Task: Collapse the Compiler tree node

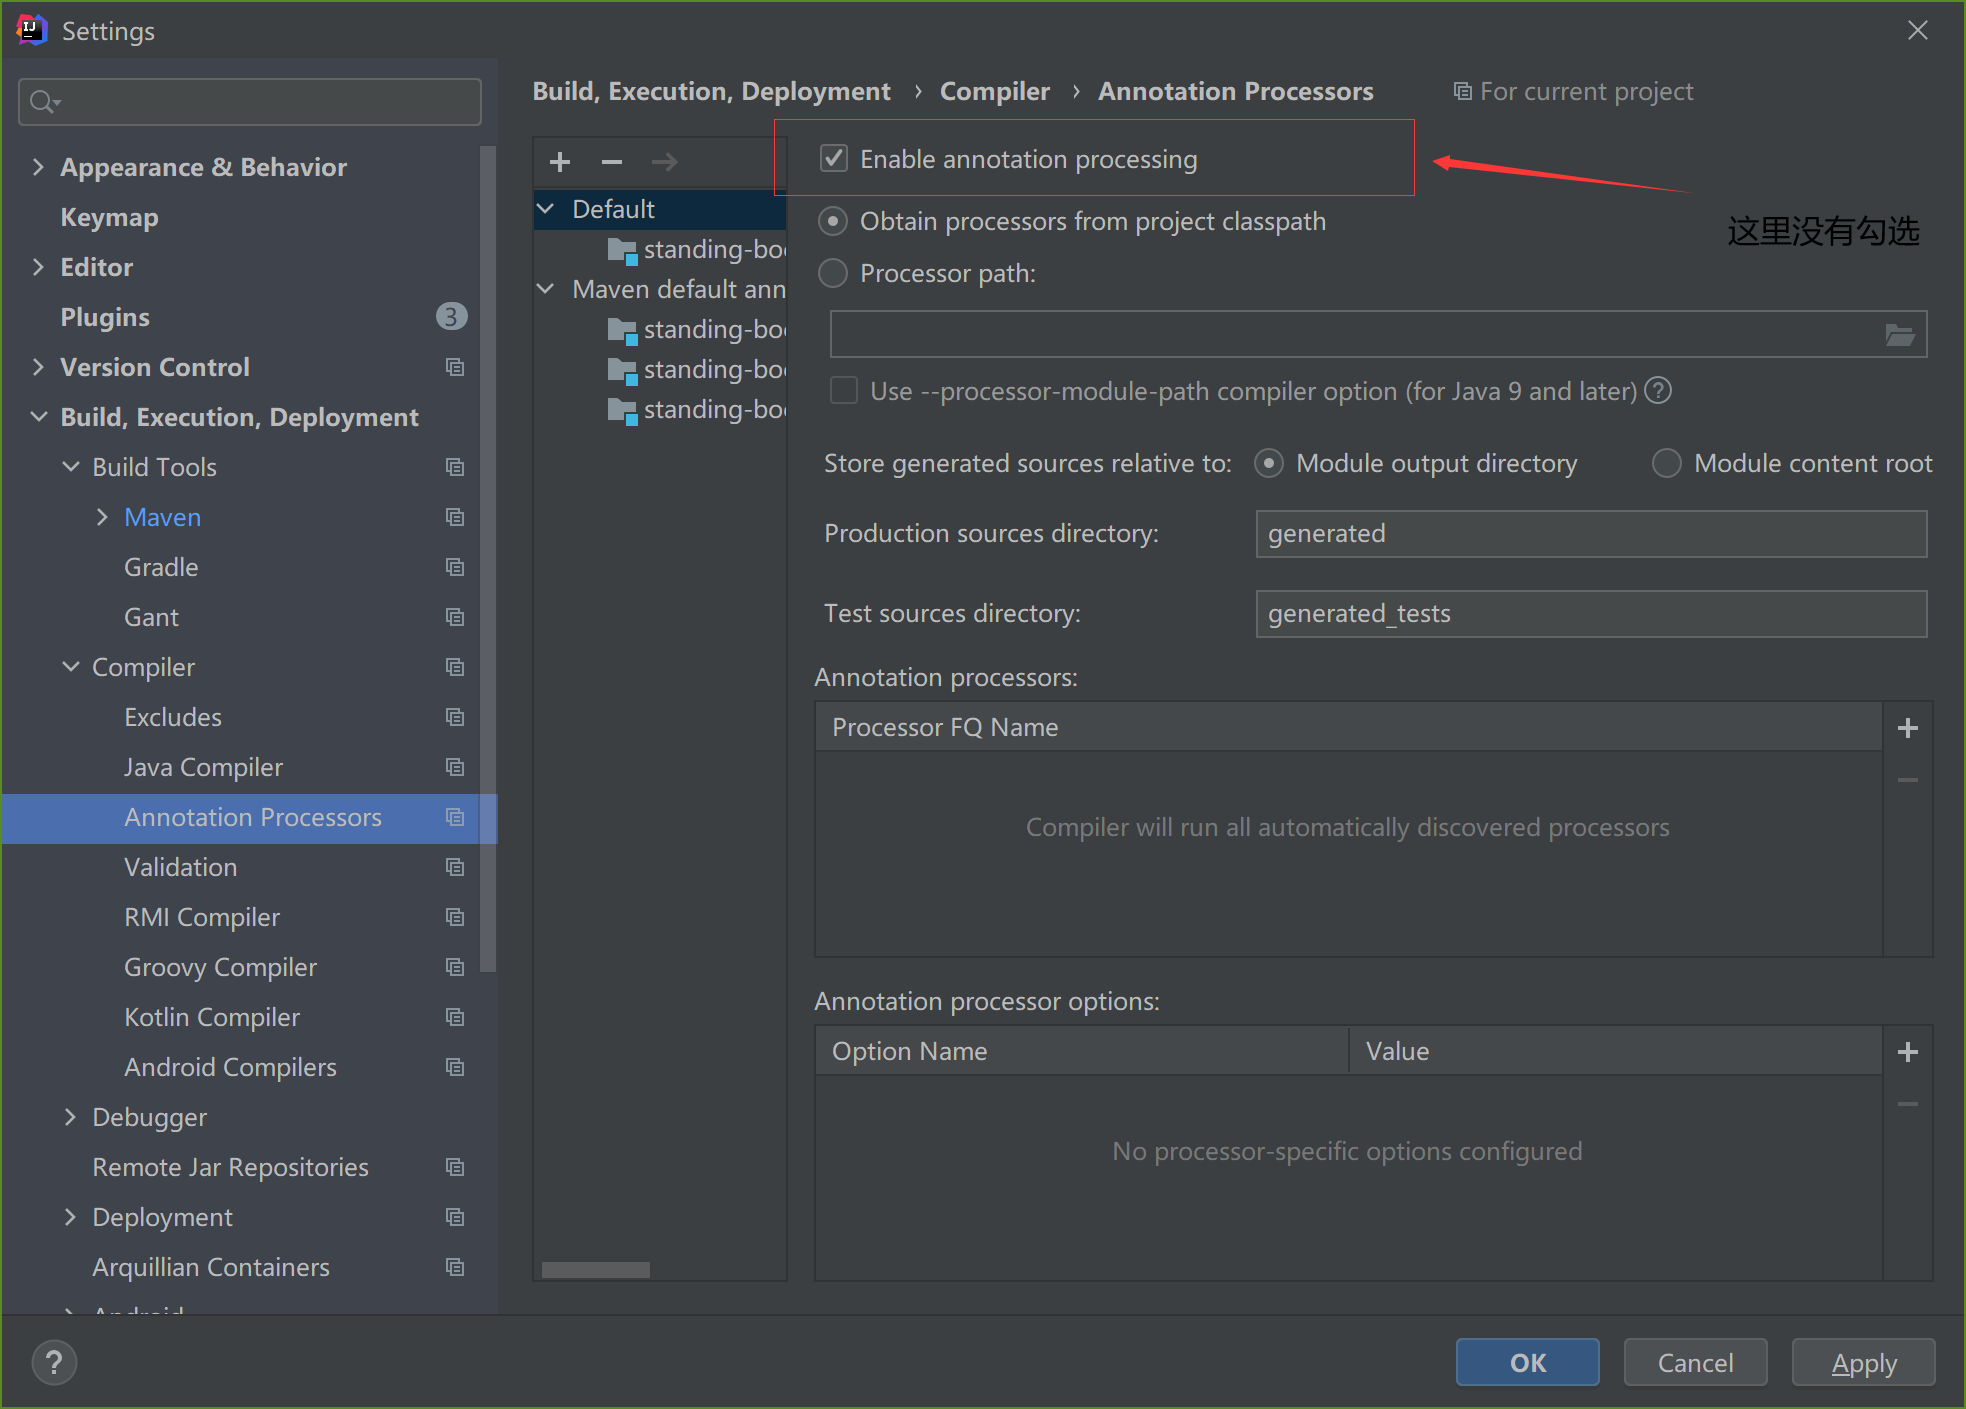Action: point(71,667)
